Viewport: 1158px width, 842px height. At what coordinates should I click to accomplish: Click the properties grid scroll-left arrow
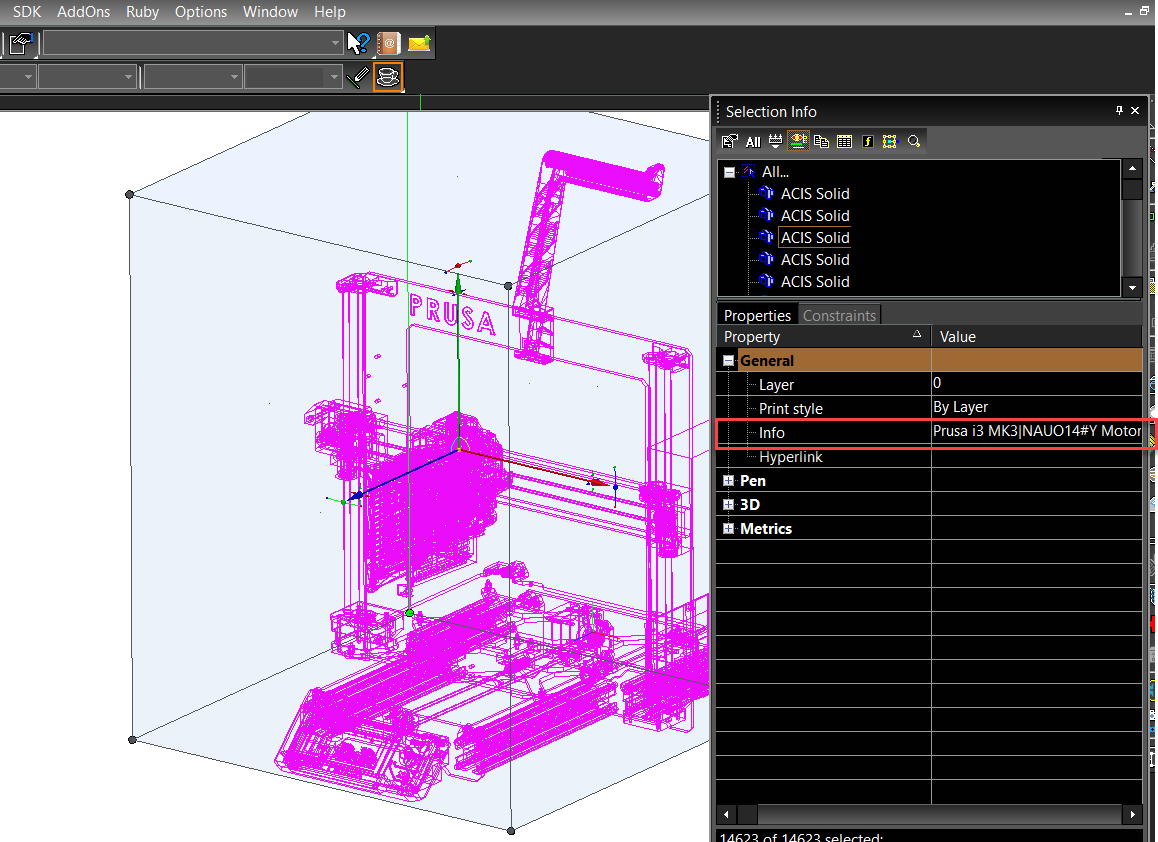[x=727, y=815]
